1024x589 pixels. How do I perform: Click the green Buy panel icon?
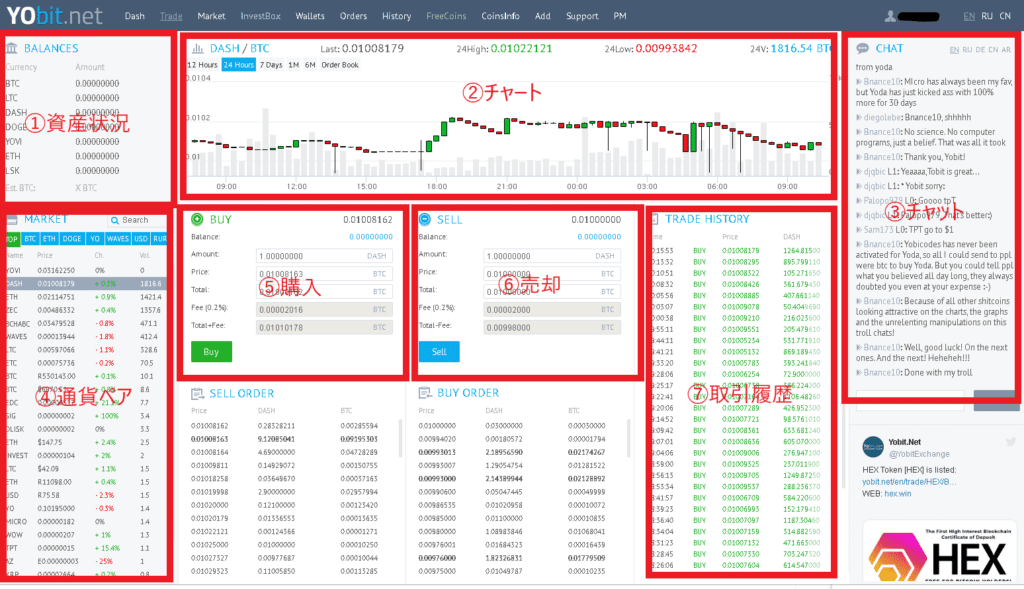[x=197, y=219]
